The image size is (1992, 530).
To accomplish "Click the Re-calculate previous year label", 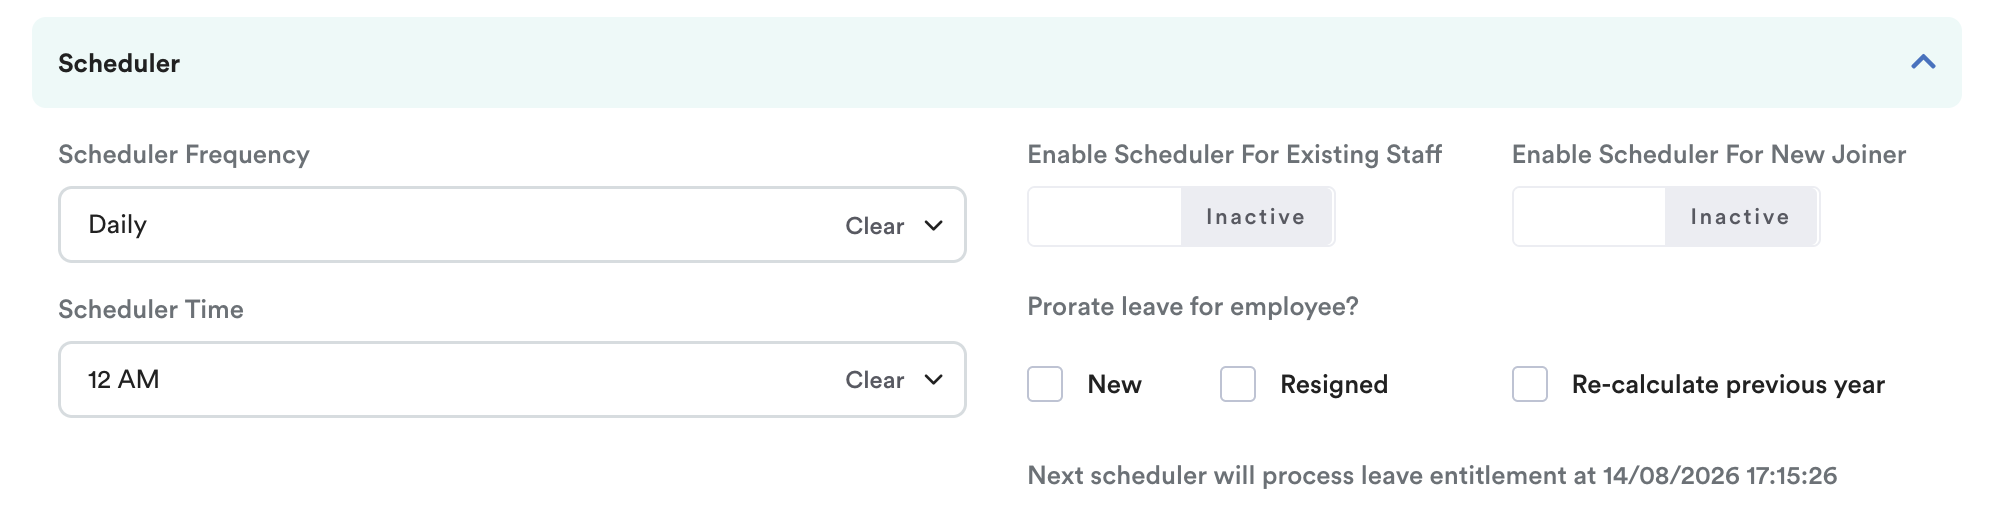I will (1728, 385).
